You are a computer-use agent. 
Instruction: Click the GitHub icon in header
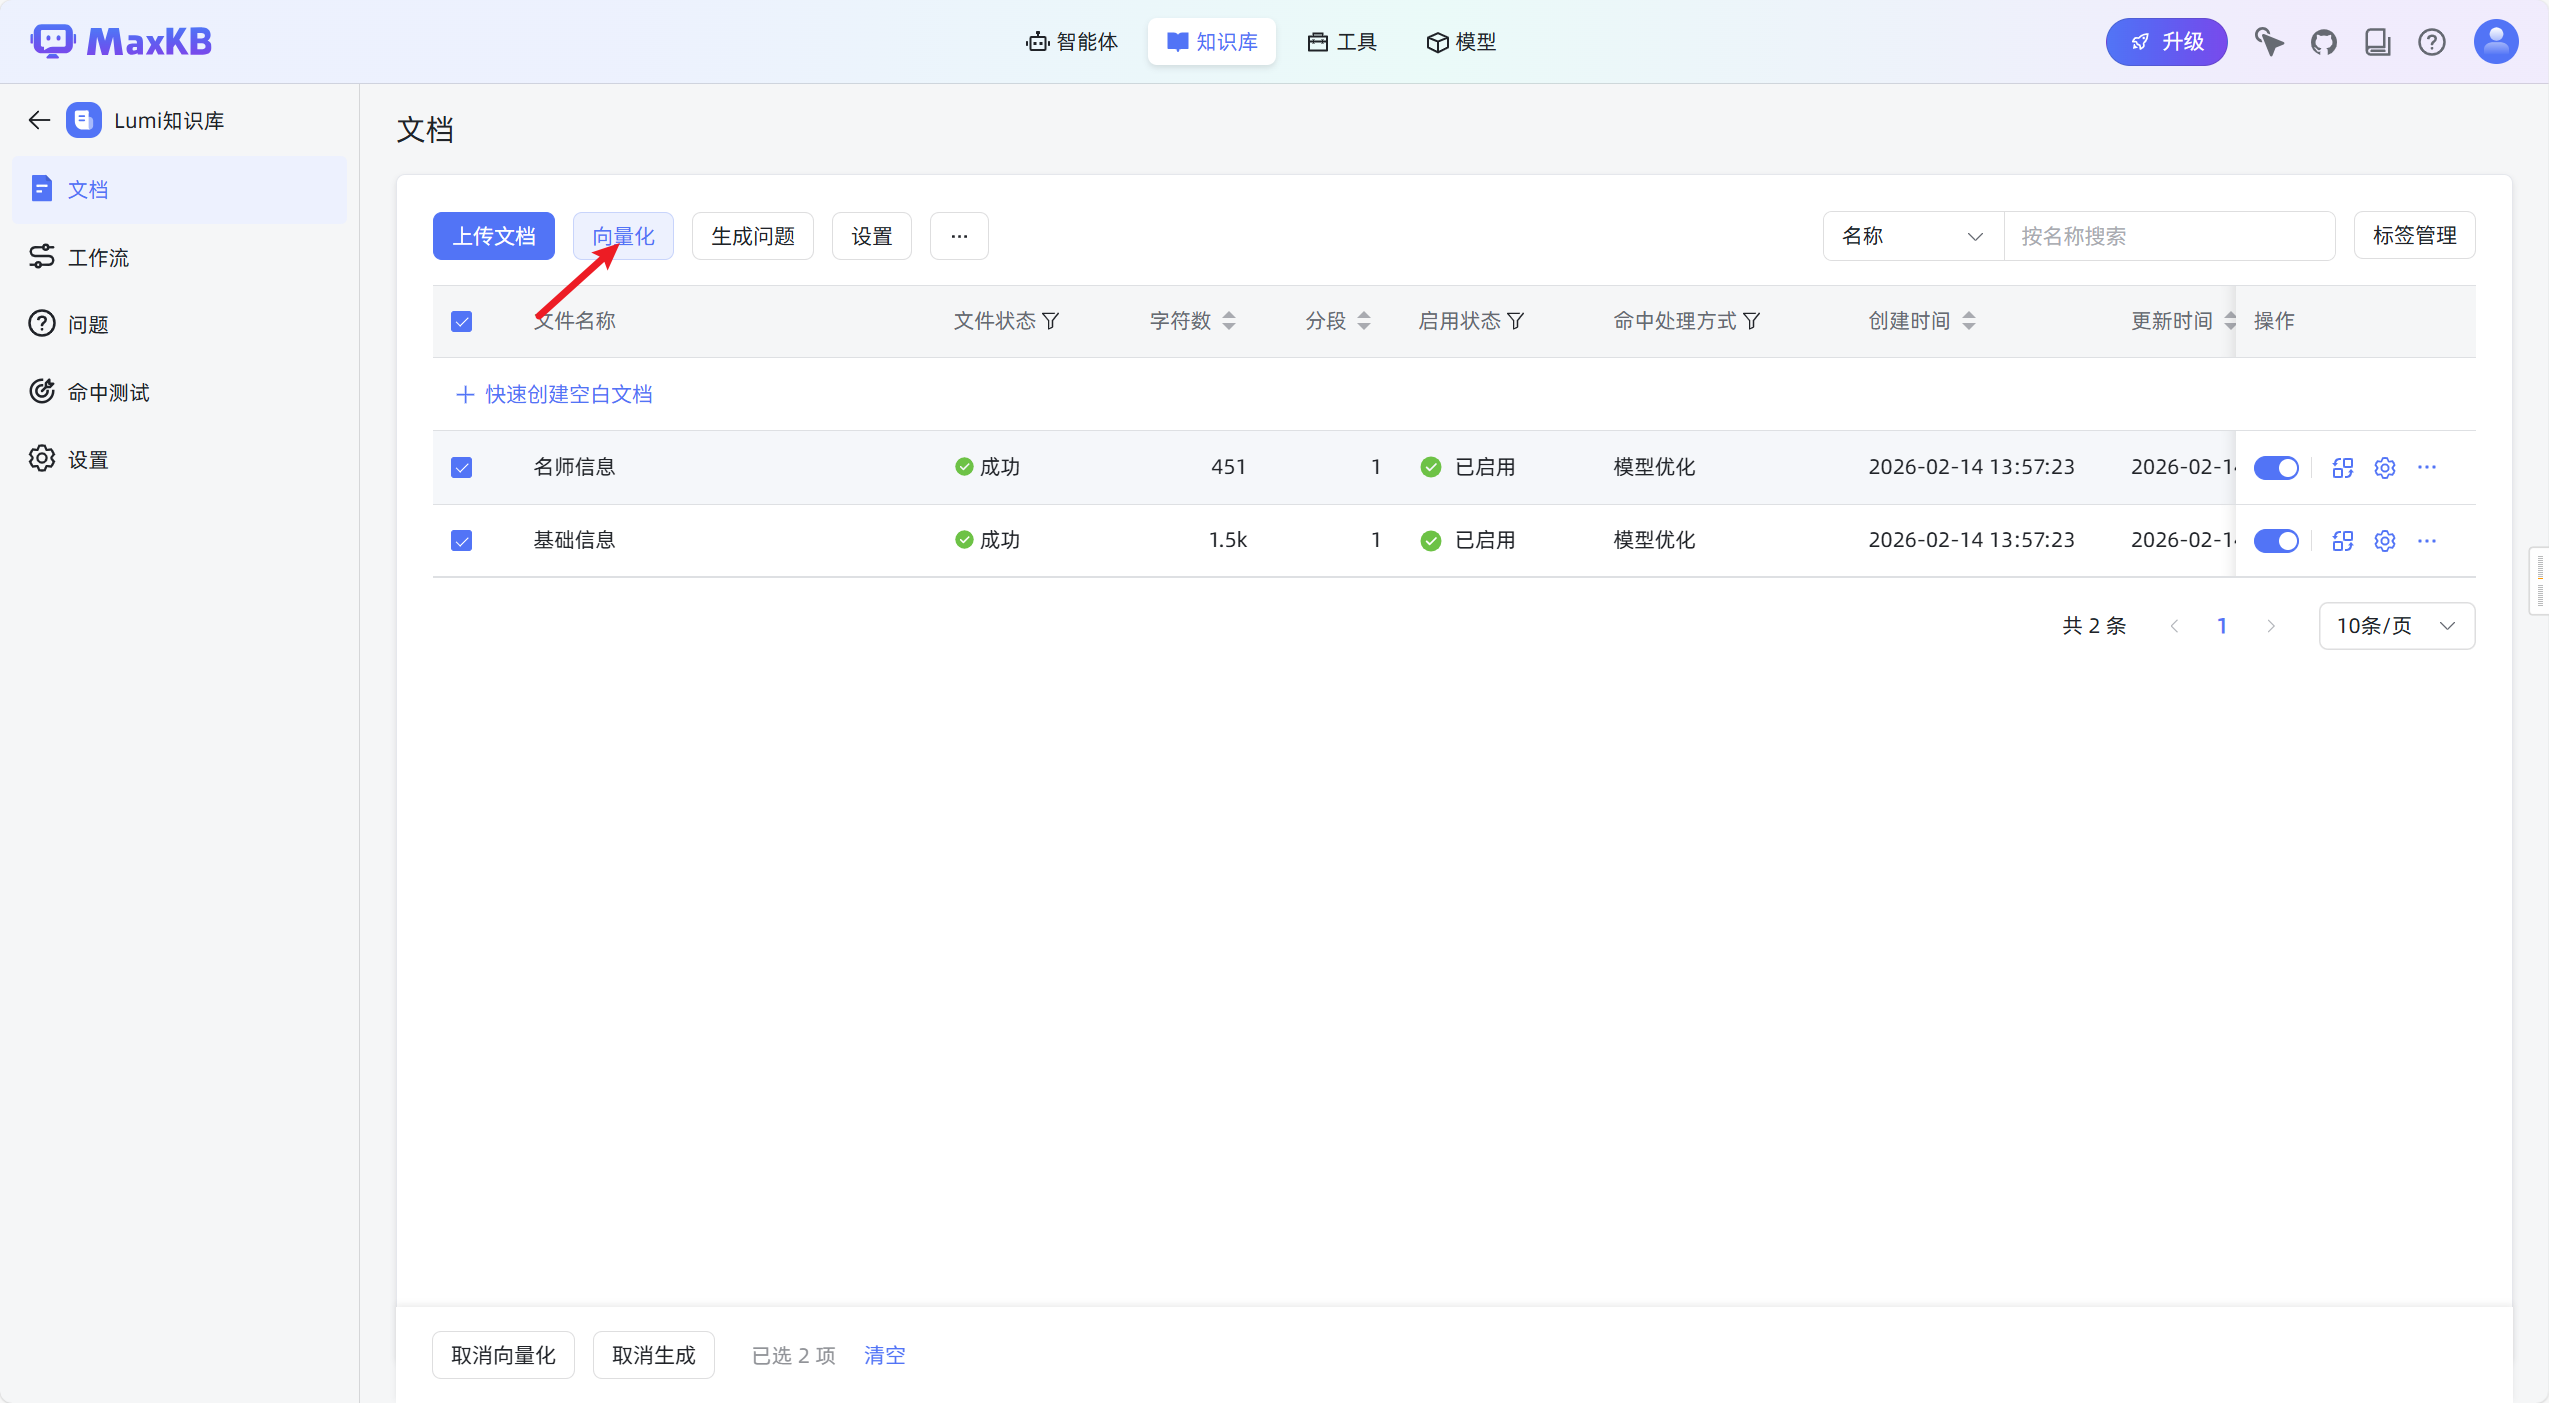2323,42
